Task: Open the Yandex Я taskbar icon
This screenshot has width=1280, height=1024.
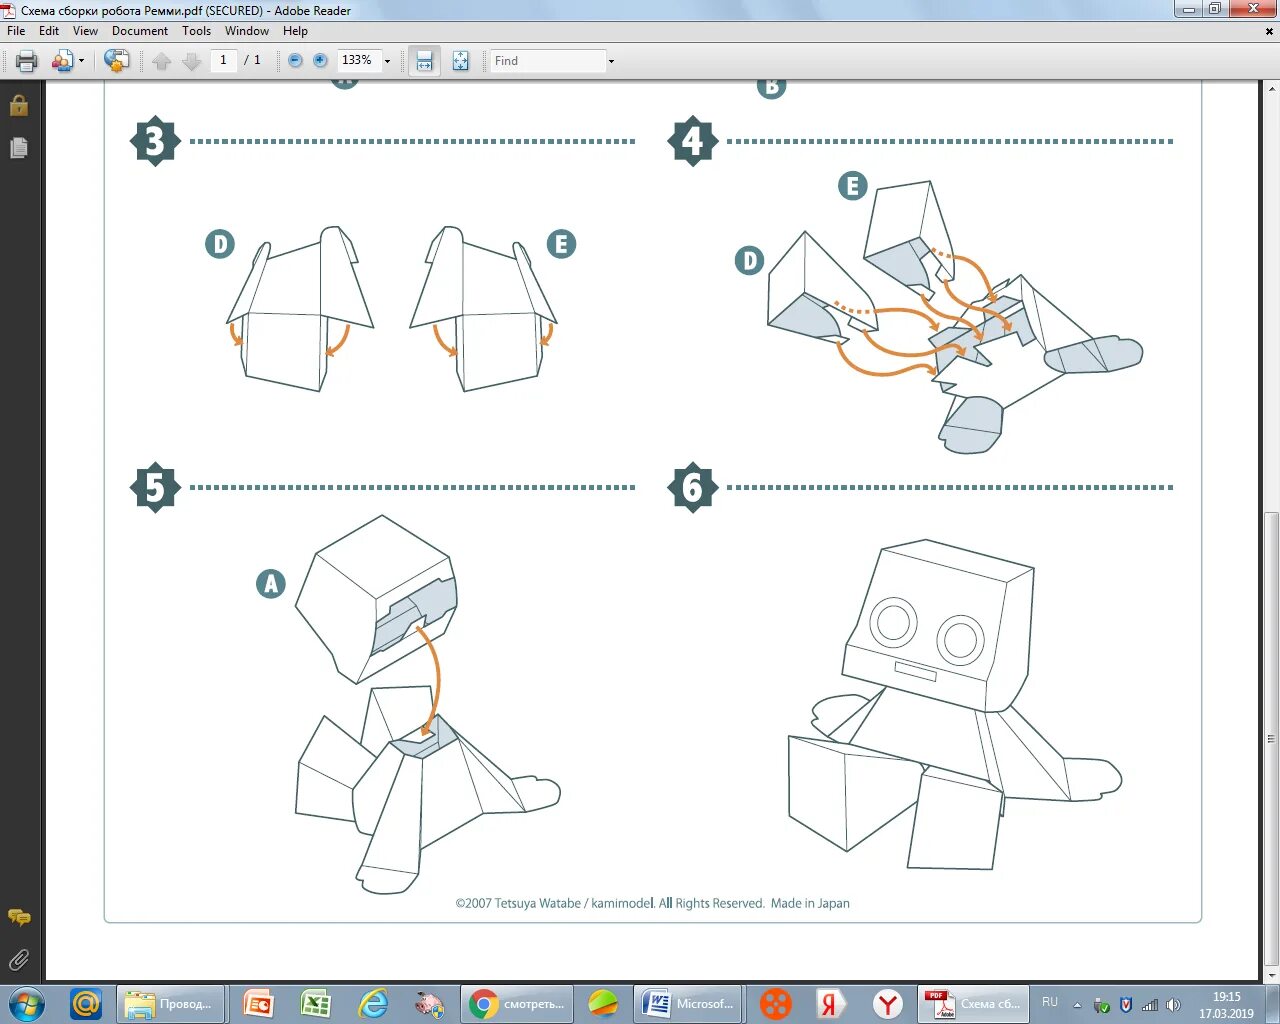Action: tap(831, 1004)
